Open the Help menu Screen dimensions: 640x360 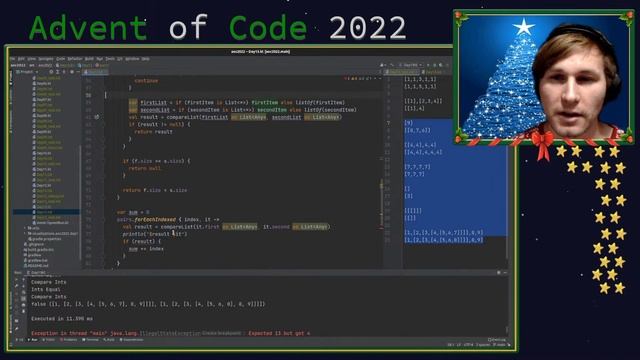tap(145, 59)
